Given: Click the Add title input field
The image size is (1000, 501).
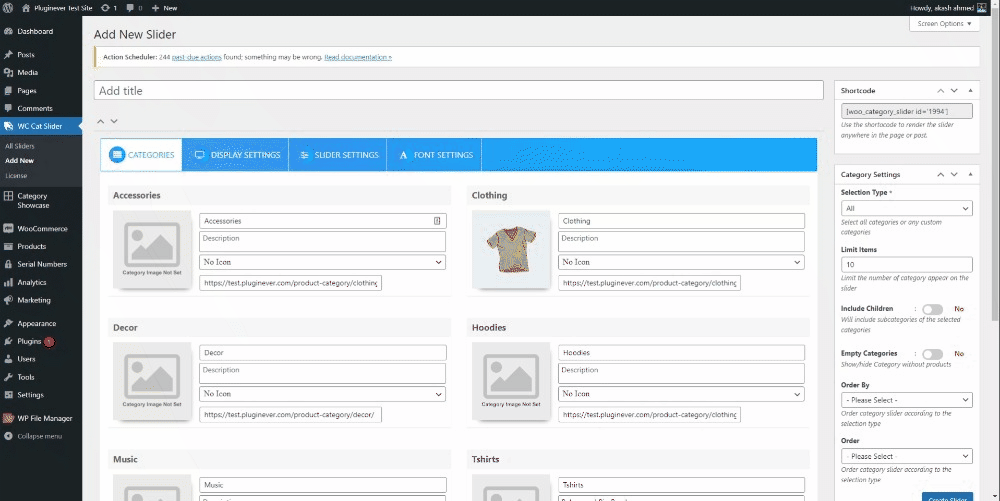Looking at the screenshot, I should (x=459, y=91).
